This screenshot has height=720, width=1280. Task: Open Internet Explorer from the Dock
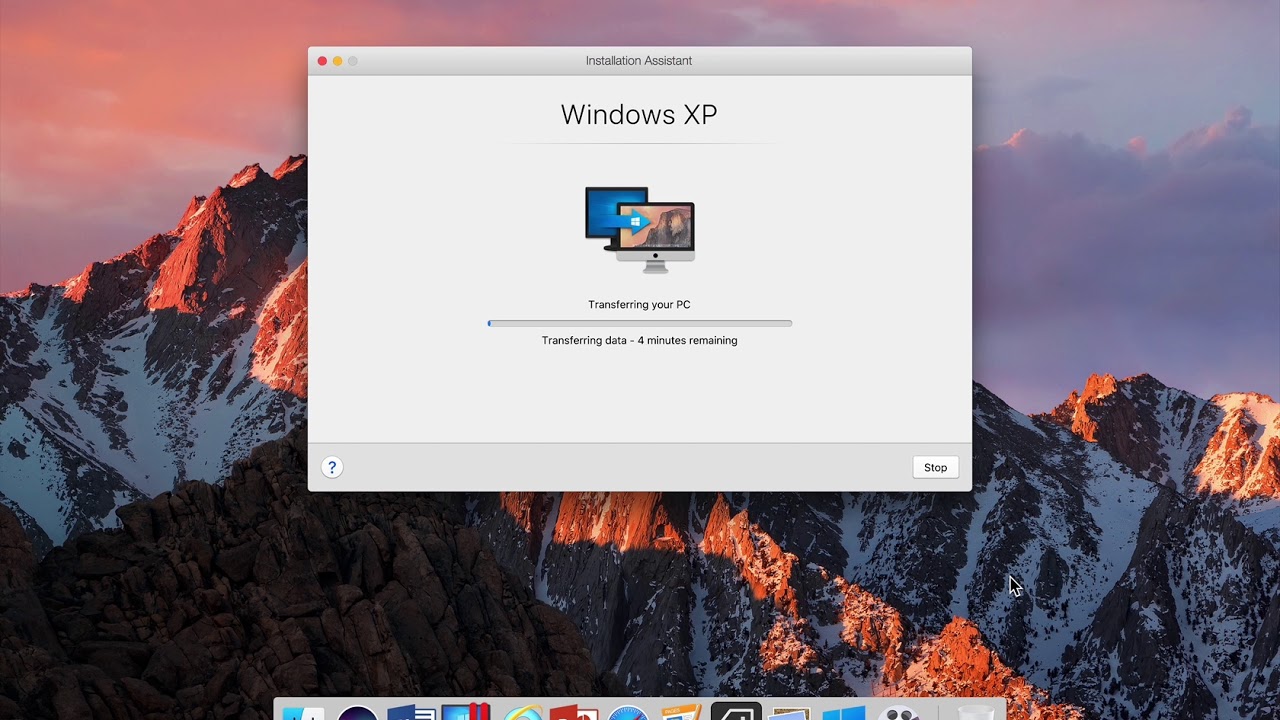tap(521, 713)
